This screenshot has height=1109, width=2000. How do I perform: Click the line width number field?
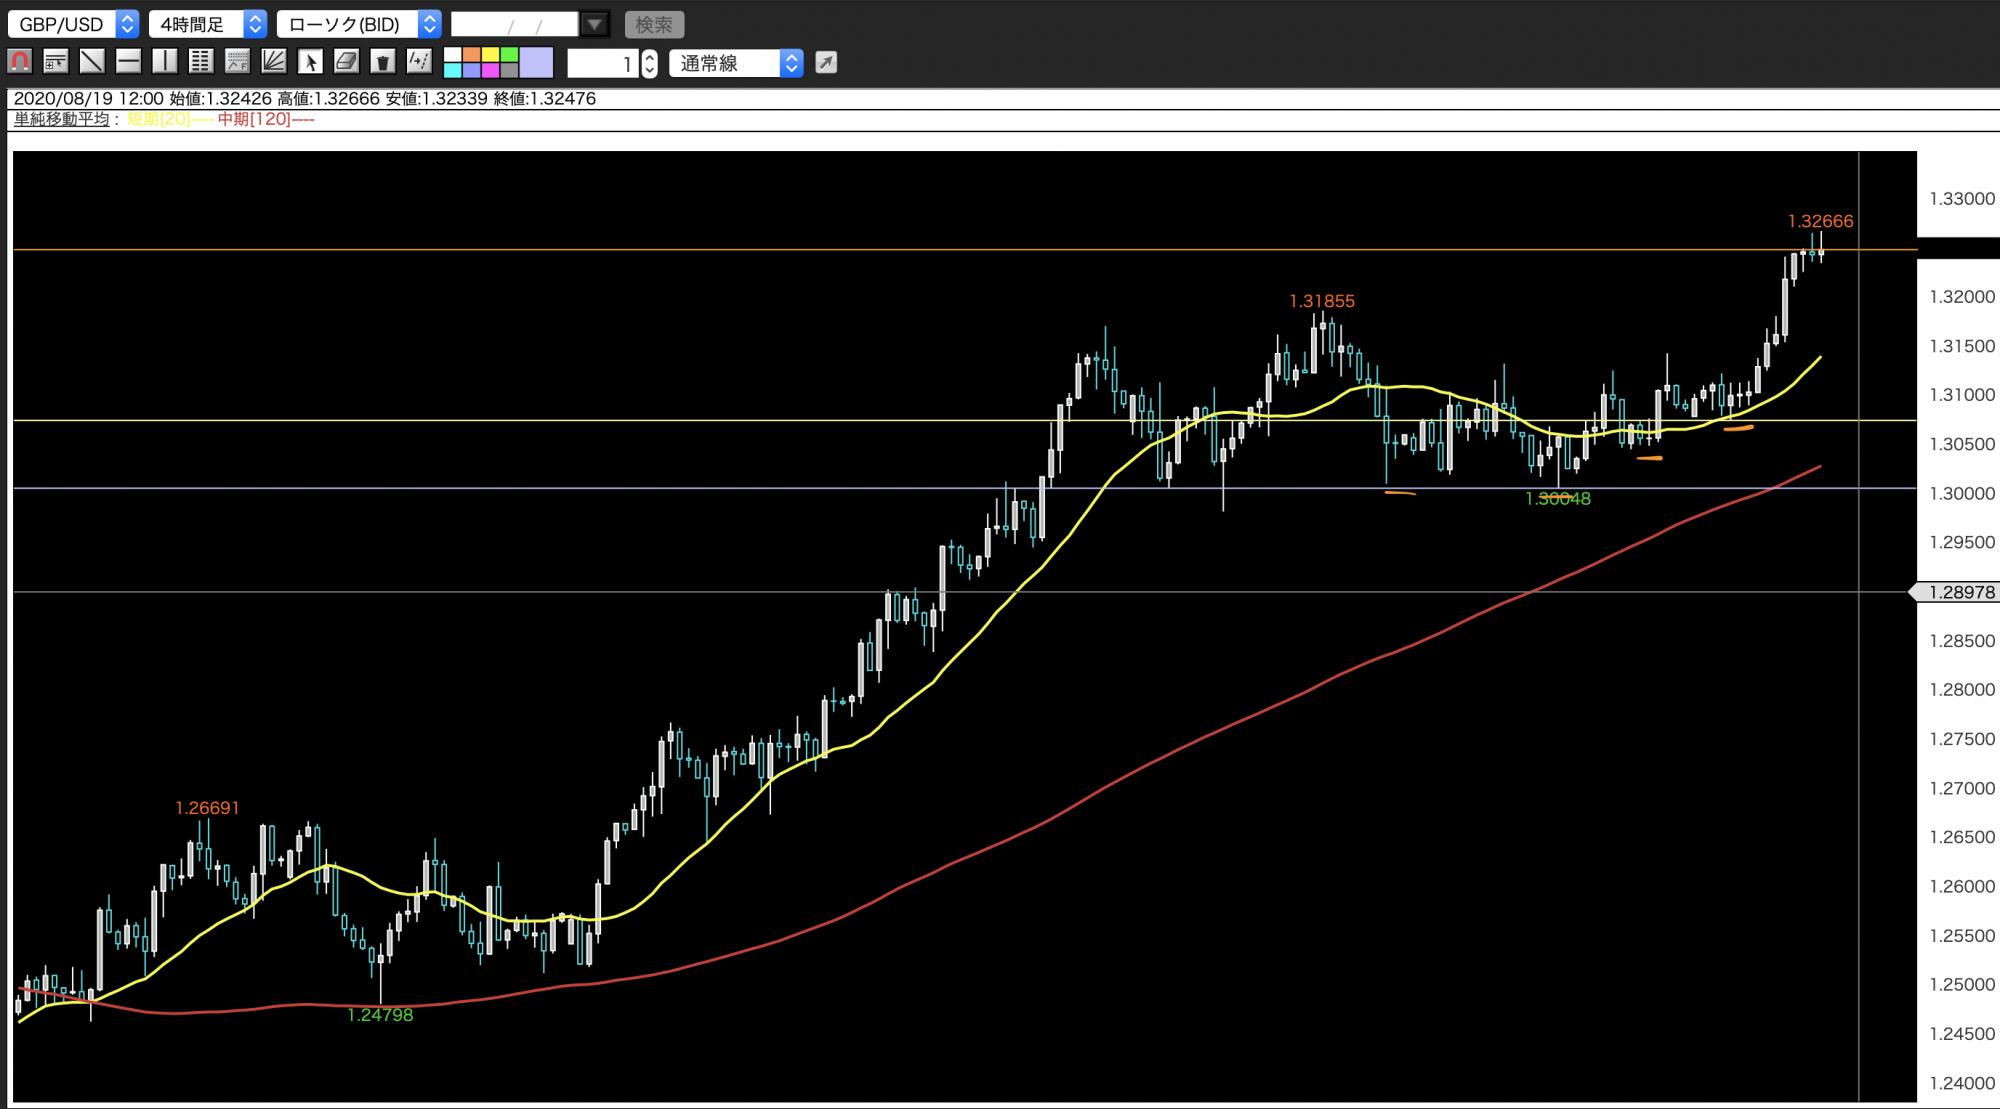(603, 63)
